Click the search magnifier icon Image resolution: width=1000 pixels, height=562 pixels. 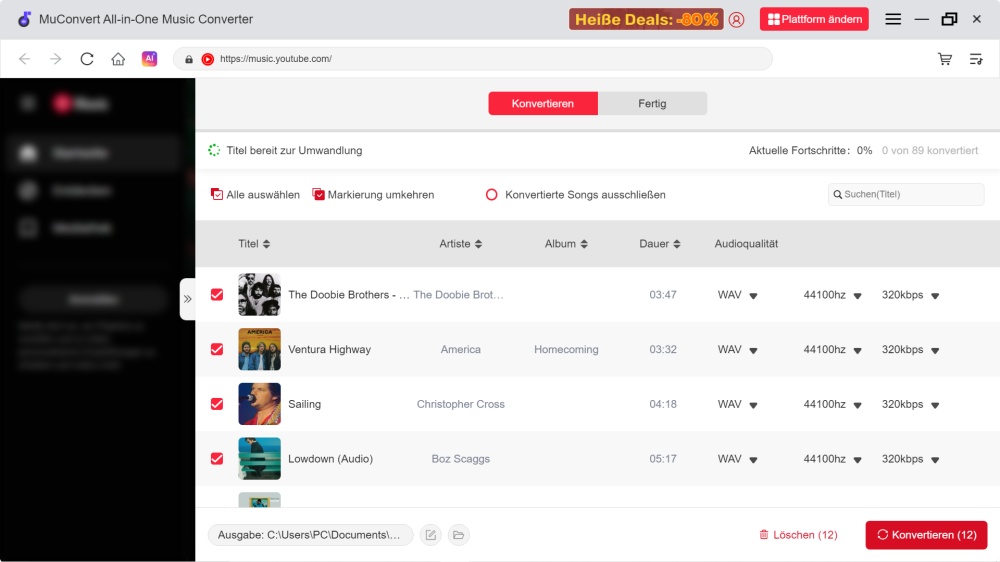837,195
